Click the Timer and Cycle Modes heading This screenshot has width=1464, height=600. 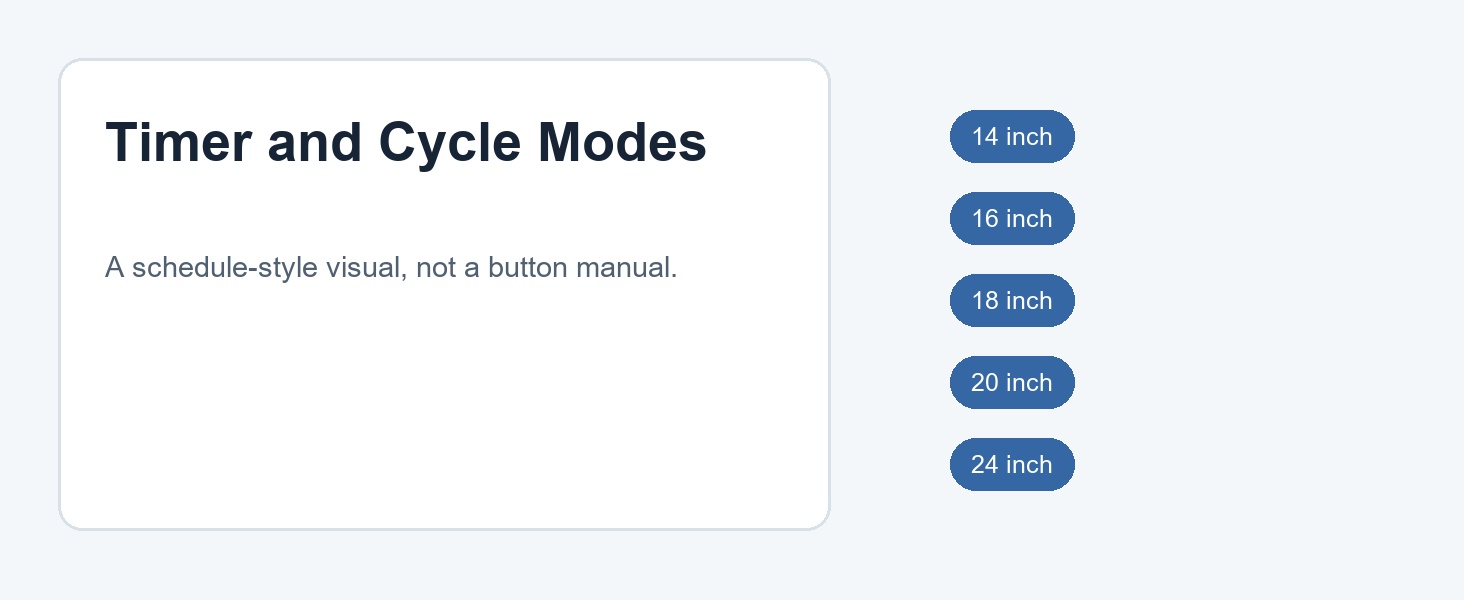(x=406, y=141)
